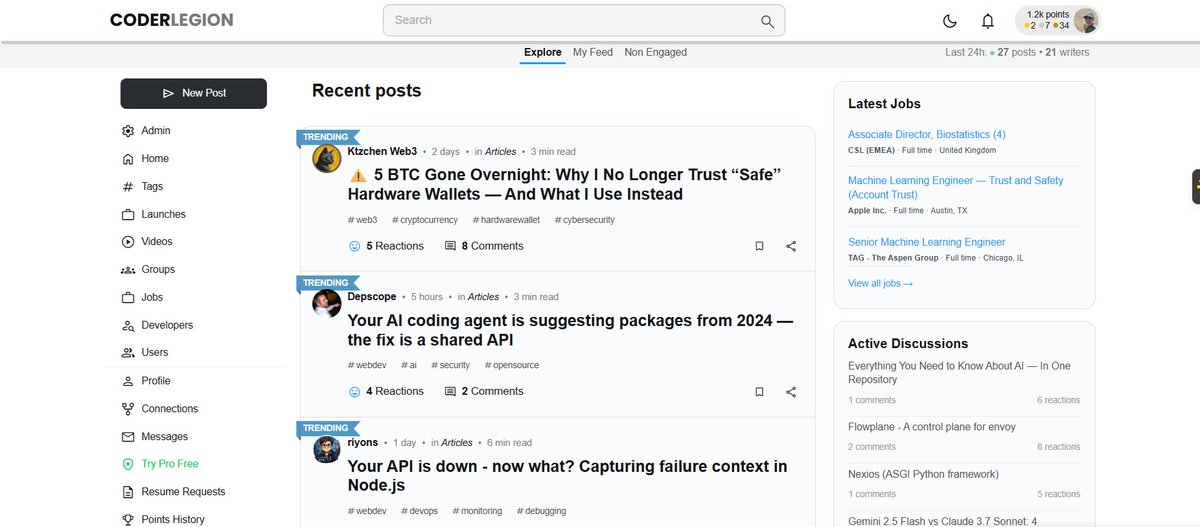The height and width of the screenshot is (527, 1200).
Task: Click the Groups people icon
Action: click(x=128, y=270)
